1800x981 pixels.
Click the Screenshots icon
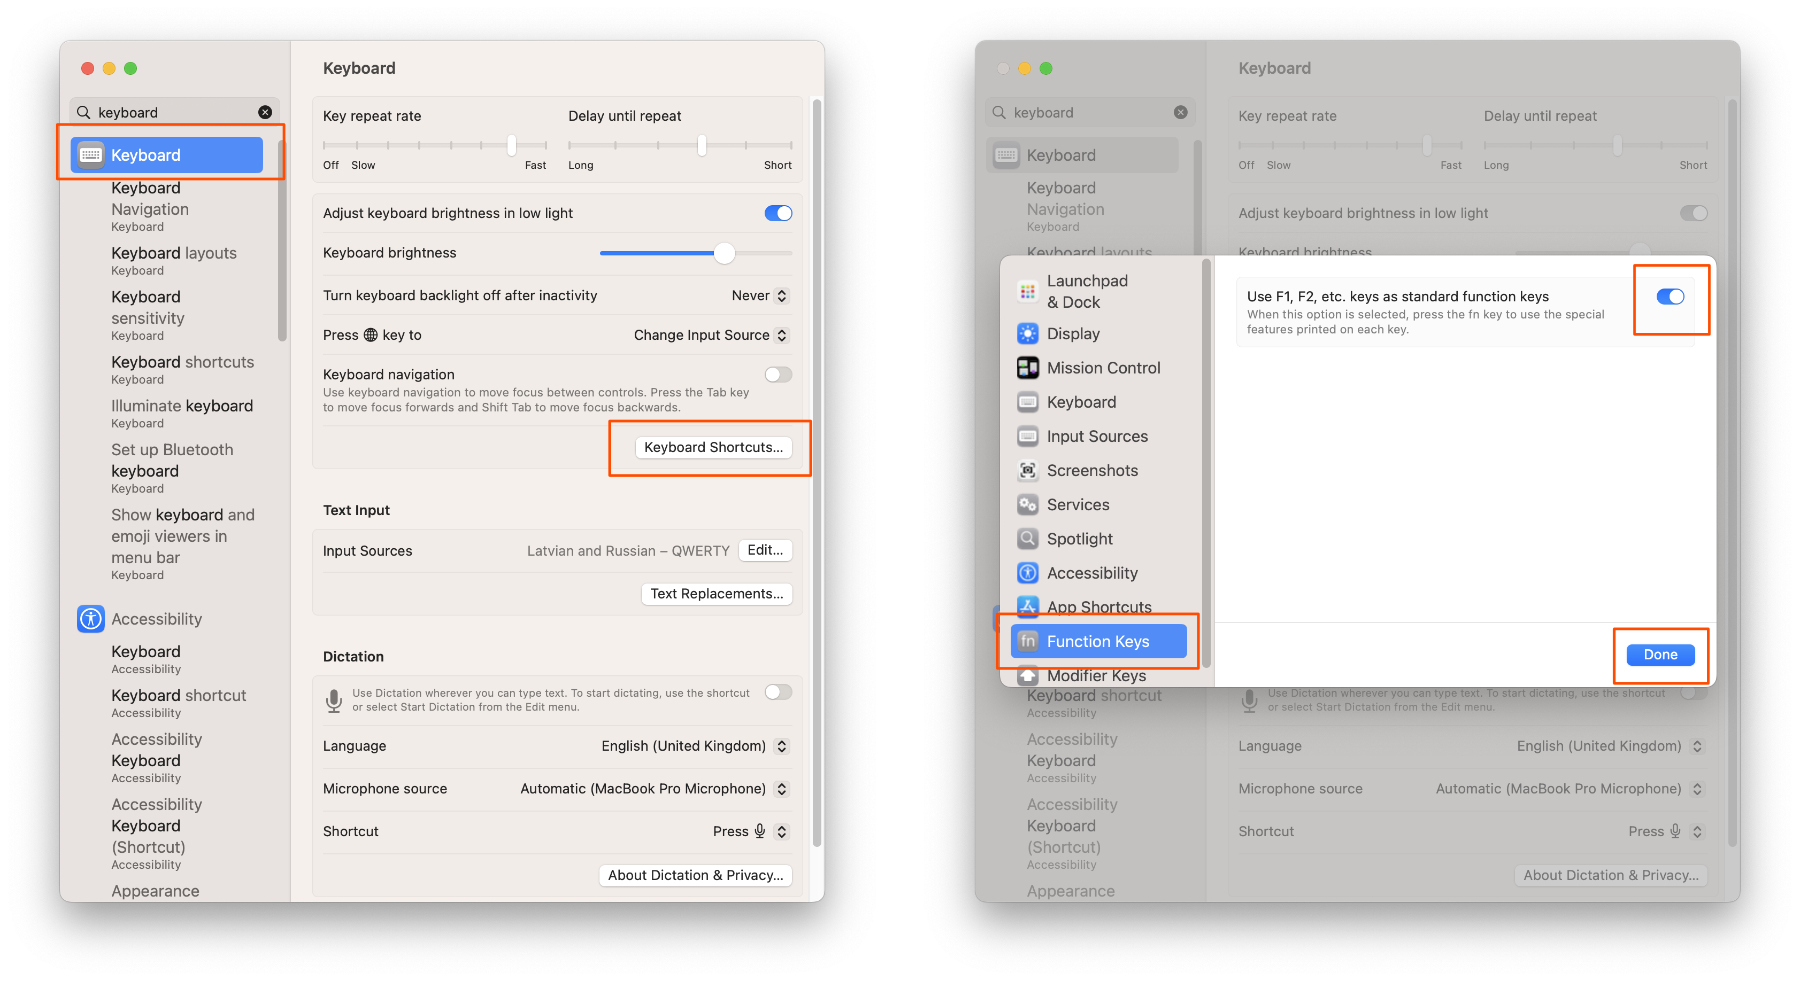point(1027,471)
